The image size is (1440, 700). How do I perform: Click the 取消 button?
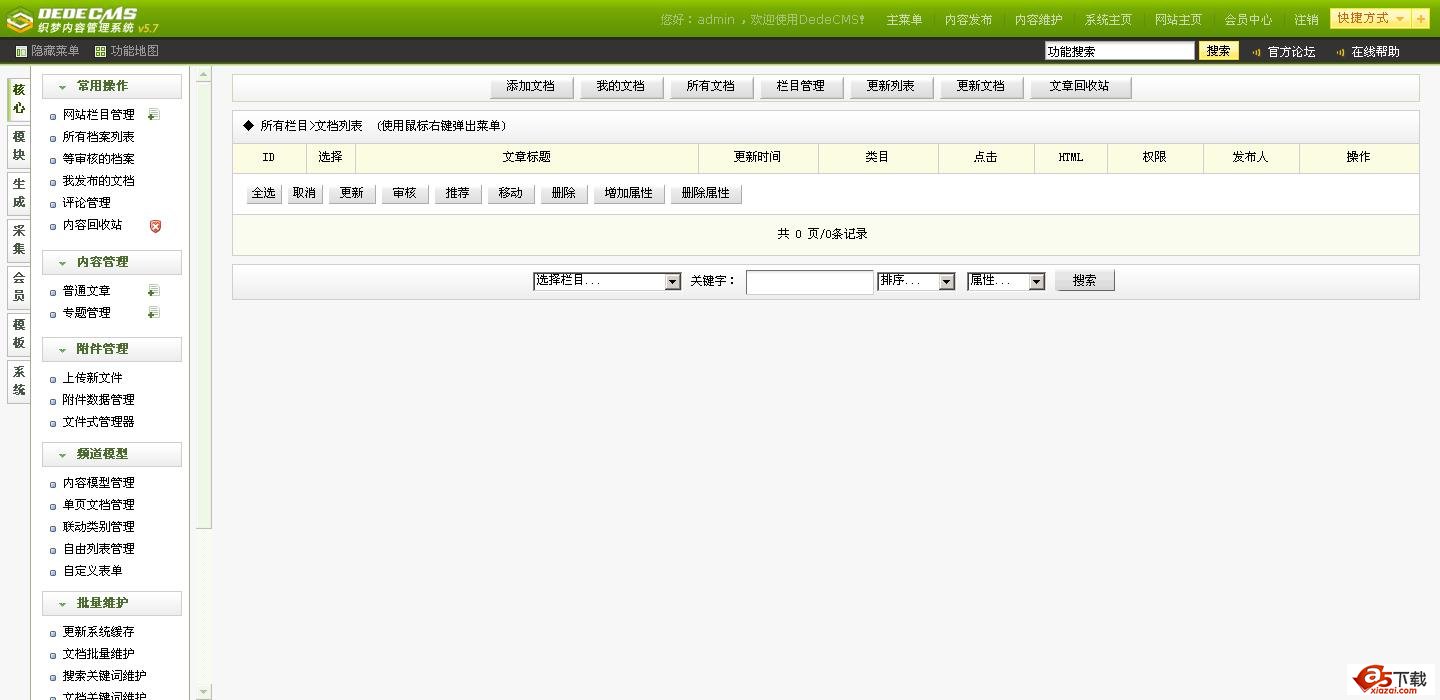coord(305,194)
